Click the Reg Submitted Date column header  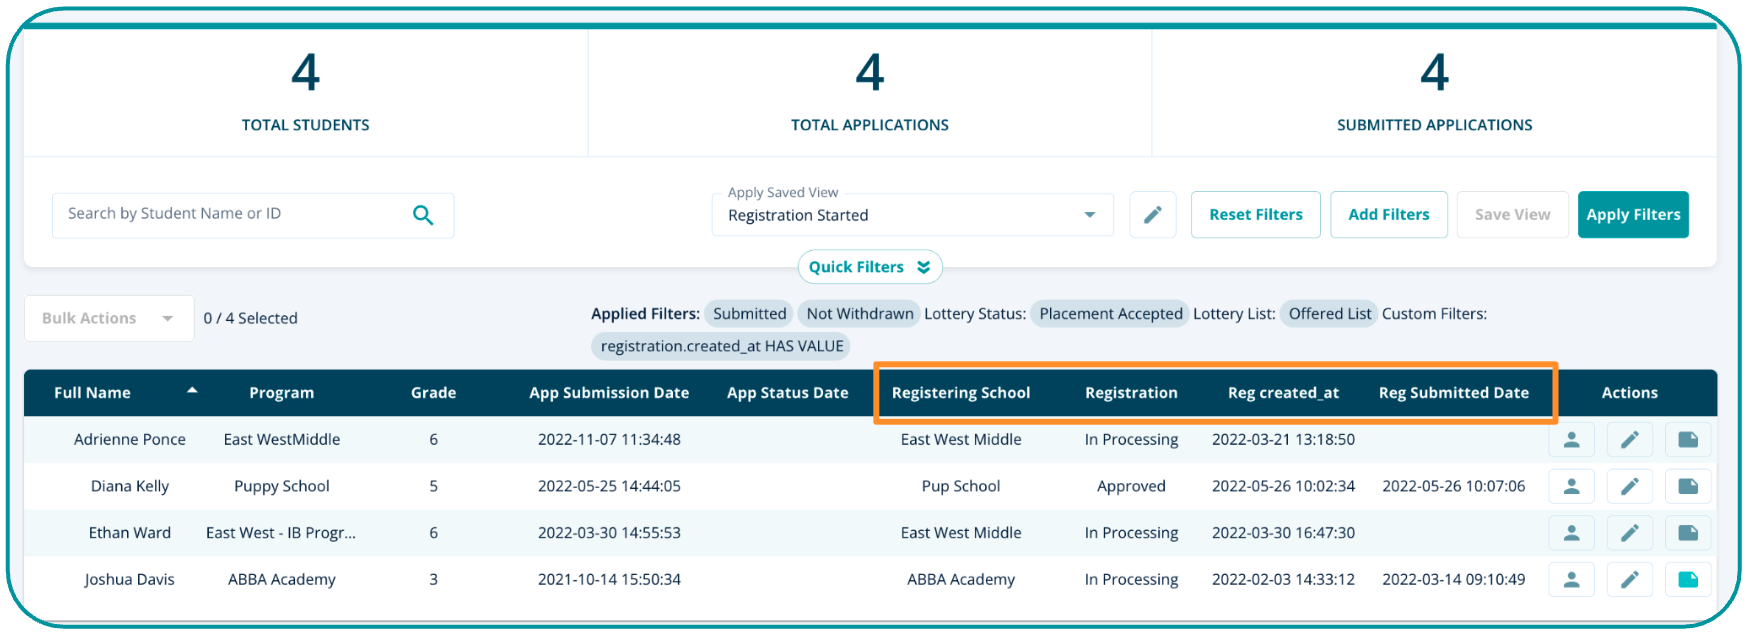click(1453, 393)
